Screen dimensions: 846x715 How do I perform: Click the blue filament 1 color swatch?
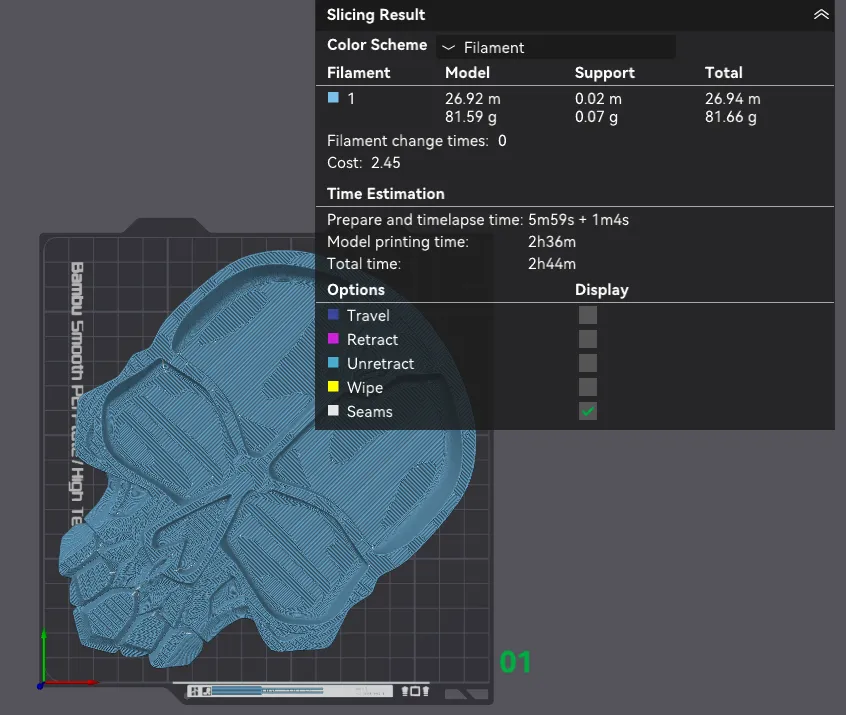pyautogui.click(x=333, y=98)
